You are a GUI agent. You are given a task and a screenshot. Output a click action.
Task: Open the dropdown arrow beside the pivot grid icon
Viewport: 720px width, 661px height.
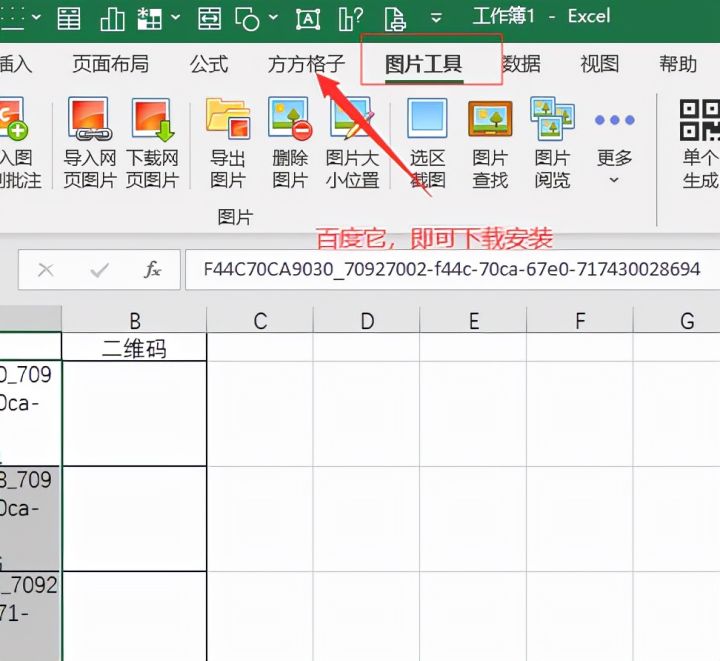tap(175, 18)
